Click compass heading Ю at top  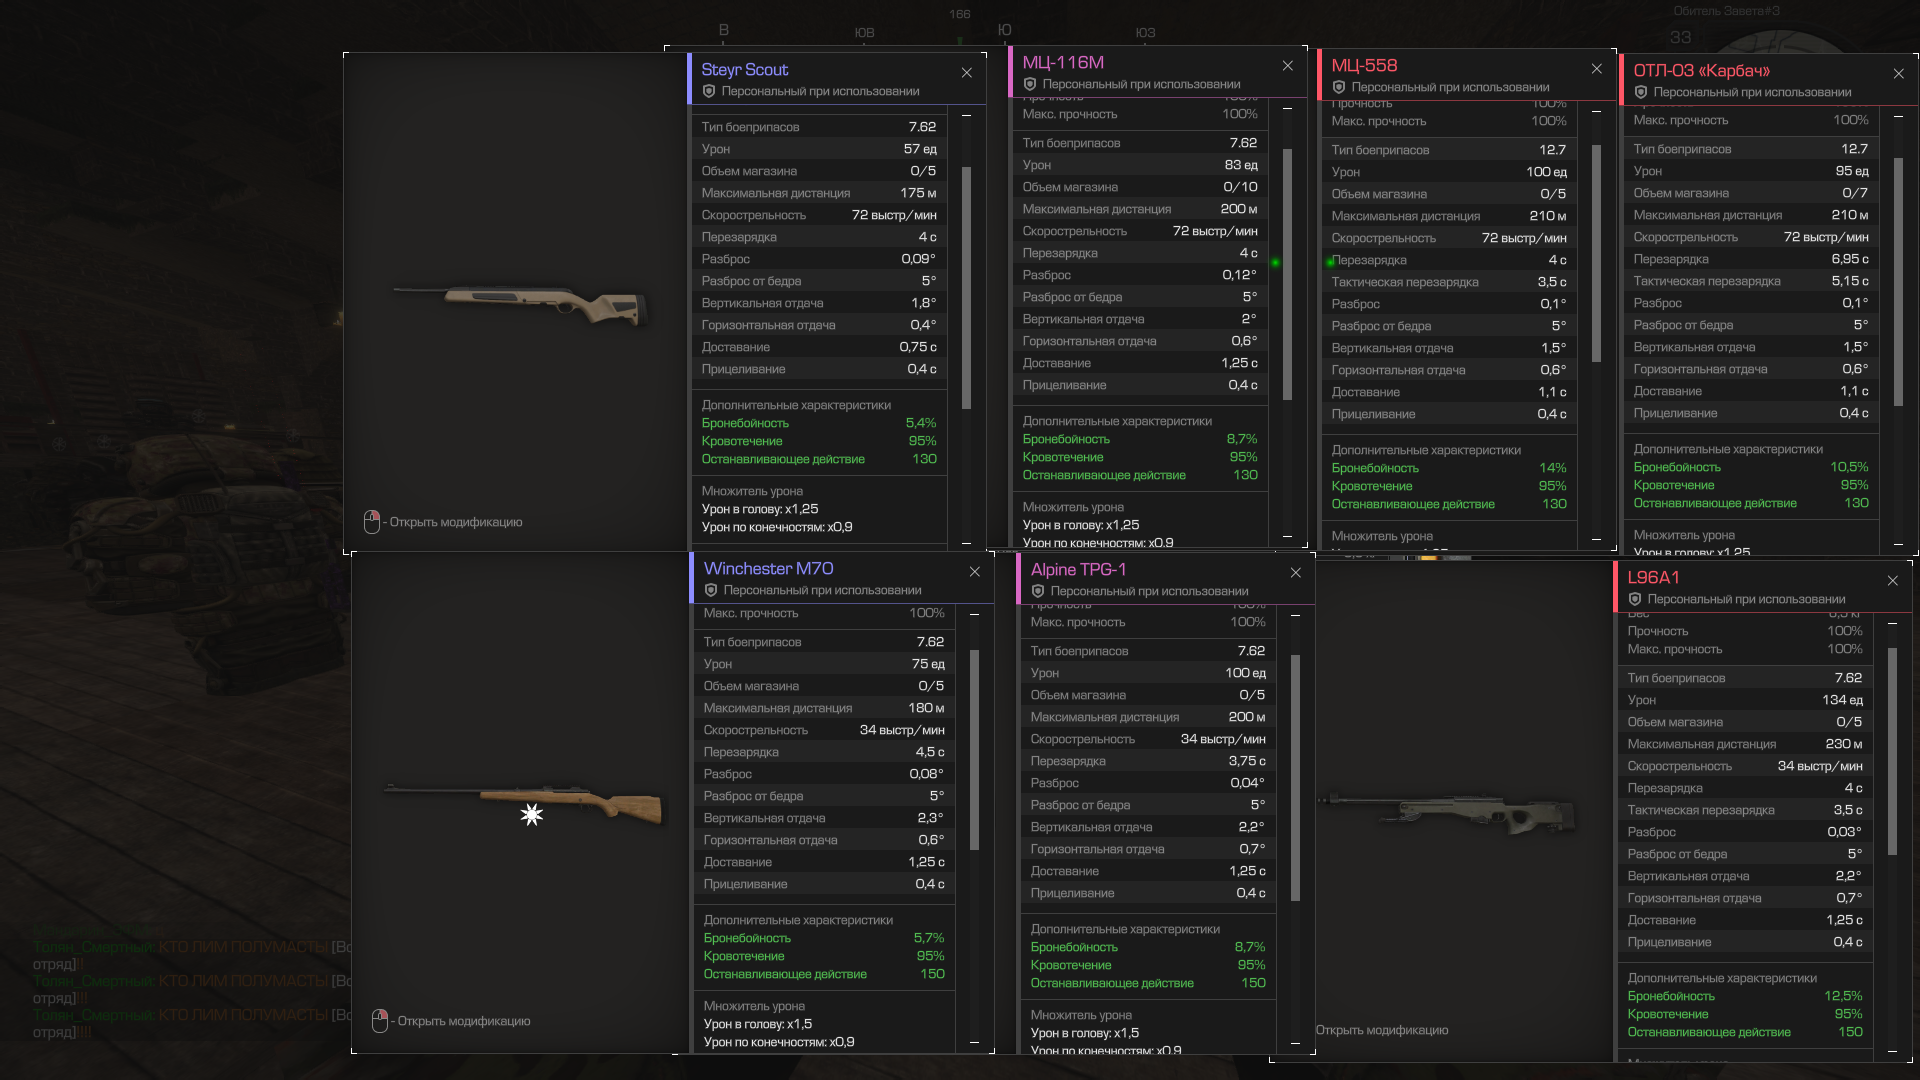coord(1004,30)
